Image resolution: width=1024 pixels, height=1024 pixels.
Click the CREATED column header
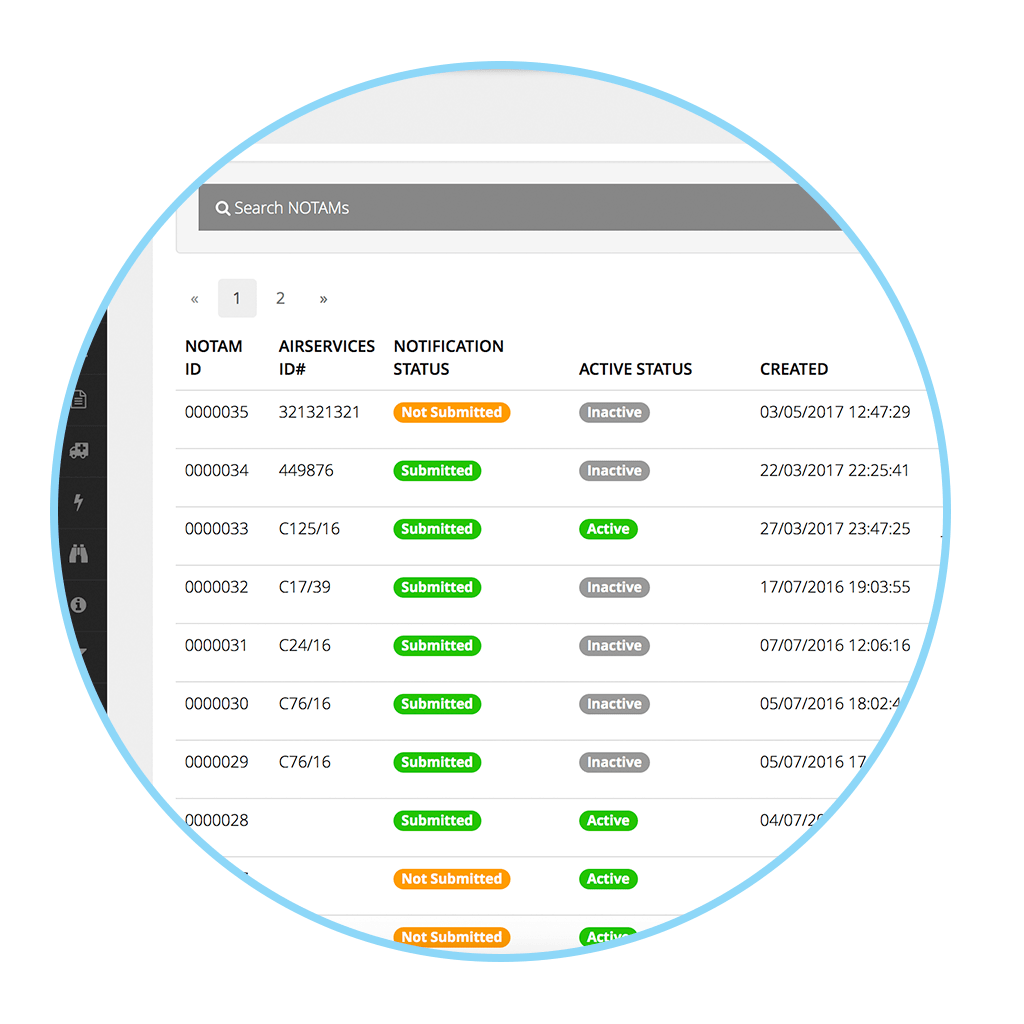(793, 369)
